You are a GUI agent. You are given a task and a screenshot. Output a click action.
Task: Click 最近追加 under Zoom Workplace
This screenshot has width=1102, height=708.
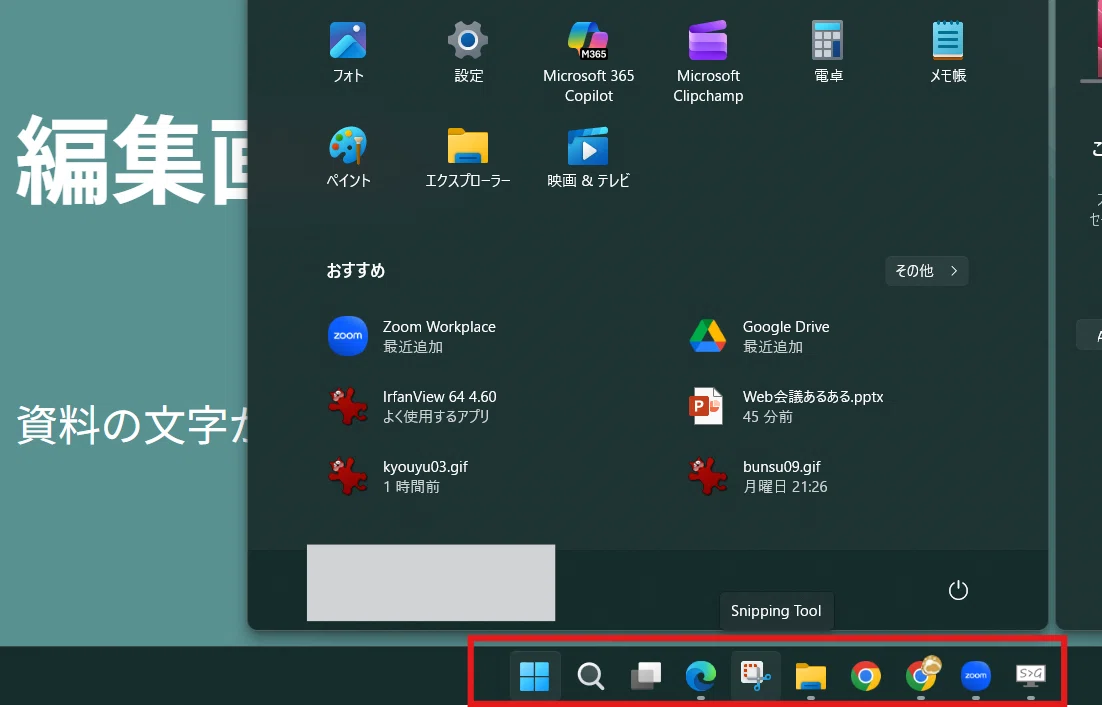tap(413, 347)
